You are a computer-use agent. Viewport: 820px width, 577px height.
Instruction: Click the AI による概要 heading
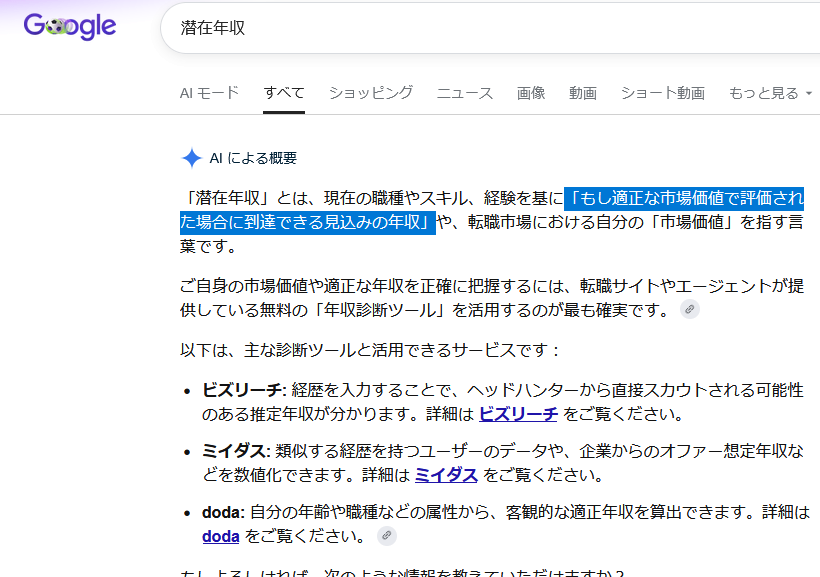tap(253, 158)
